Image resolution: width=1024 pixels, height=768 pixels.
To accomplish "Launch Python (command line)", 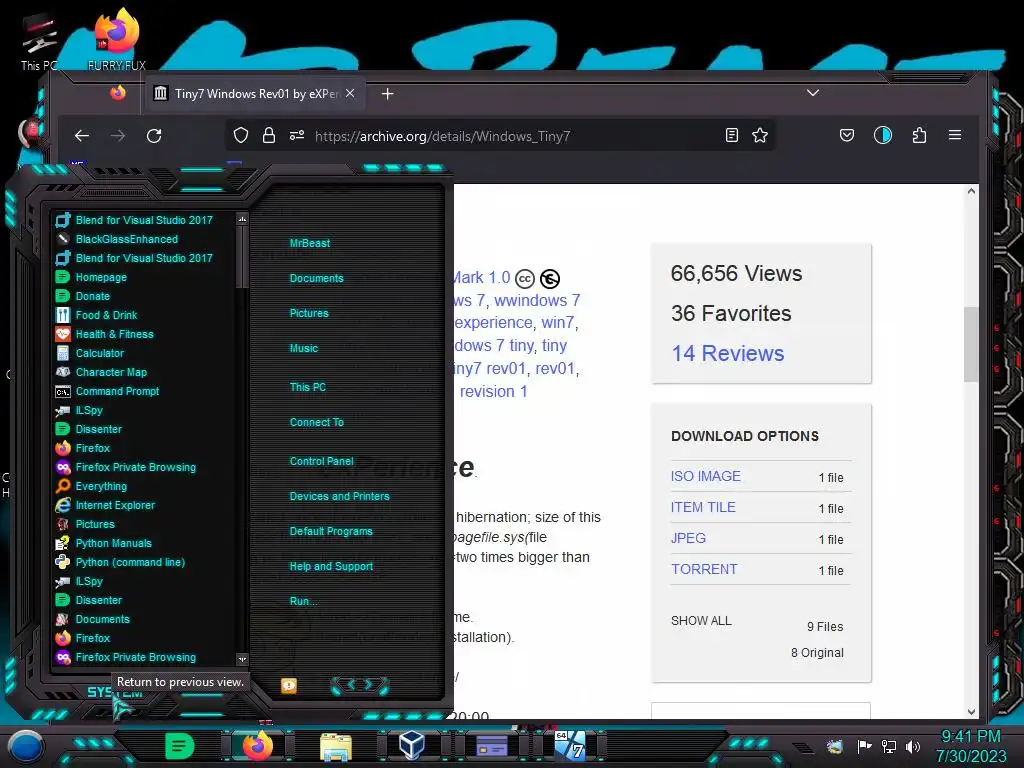I will [130, 562].
